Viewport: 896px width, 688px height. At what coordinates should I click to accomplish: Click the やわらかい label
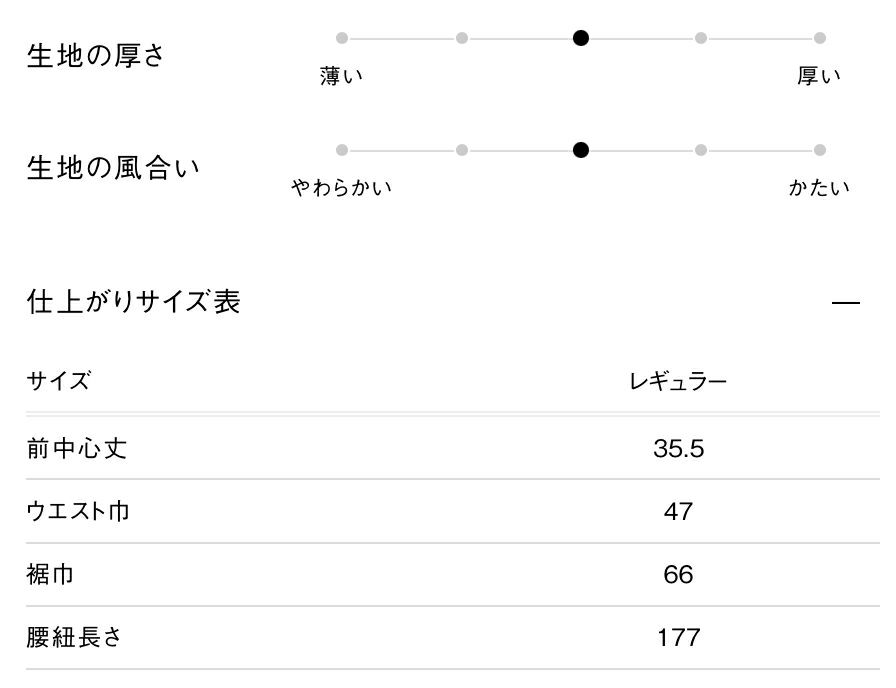tap(342, 188)
